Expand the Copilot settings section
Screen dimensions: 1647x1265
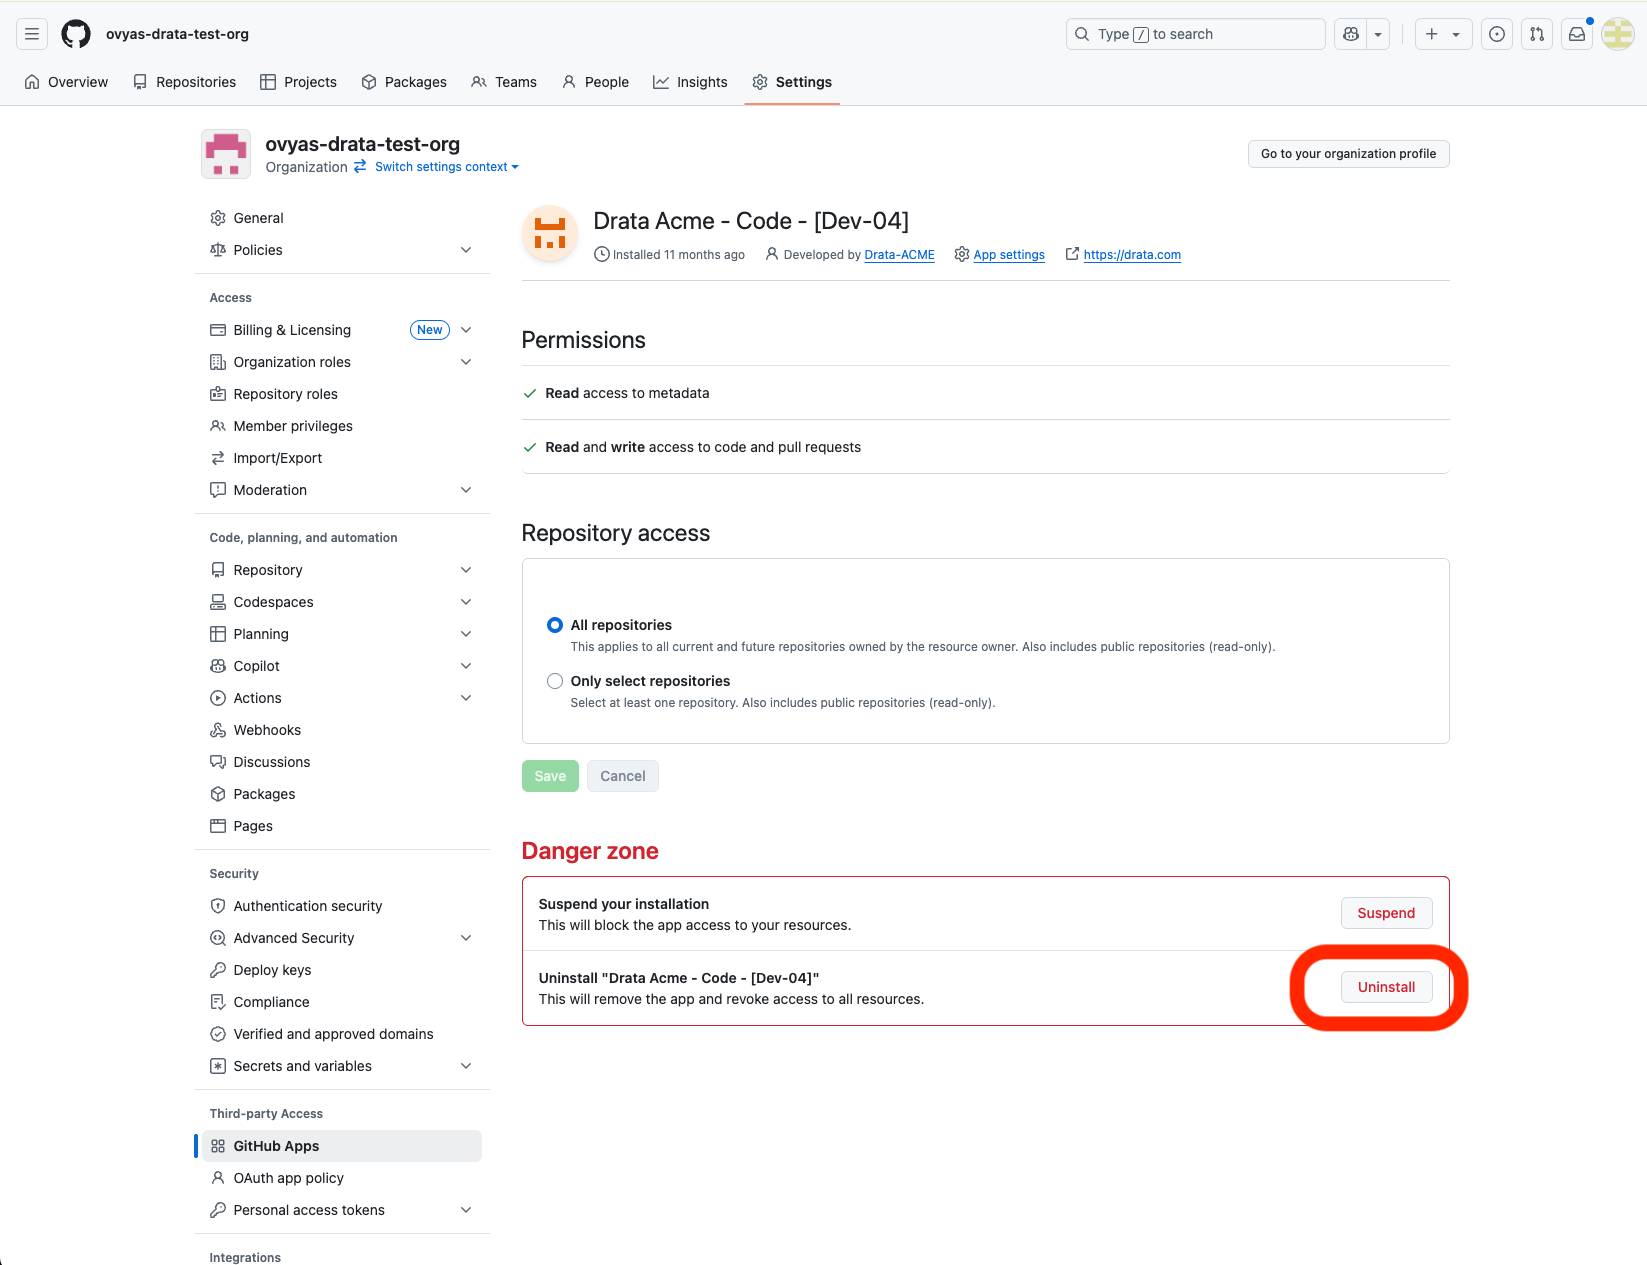click(466, 666)
